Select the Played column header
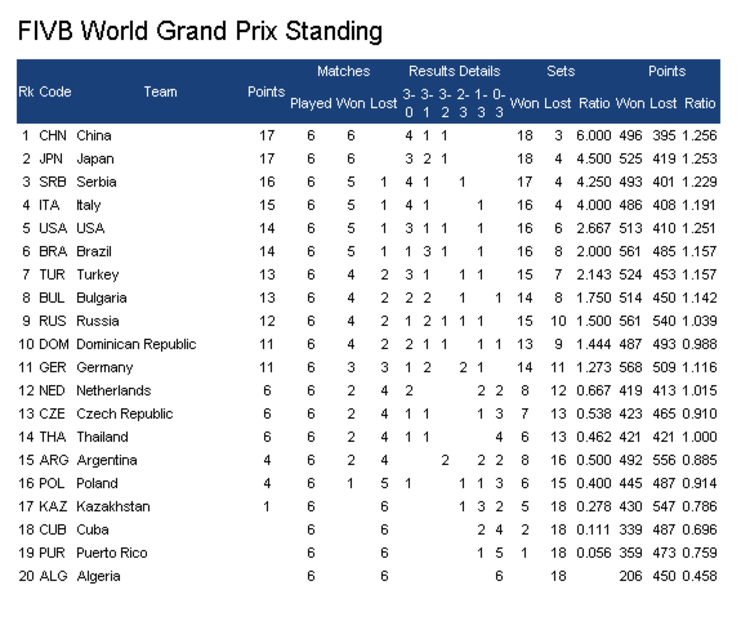750x617 pixels. 310,103
